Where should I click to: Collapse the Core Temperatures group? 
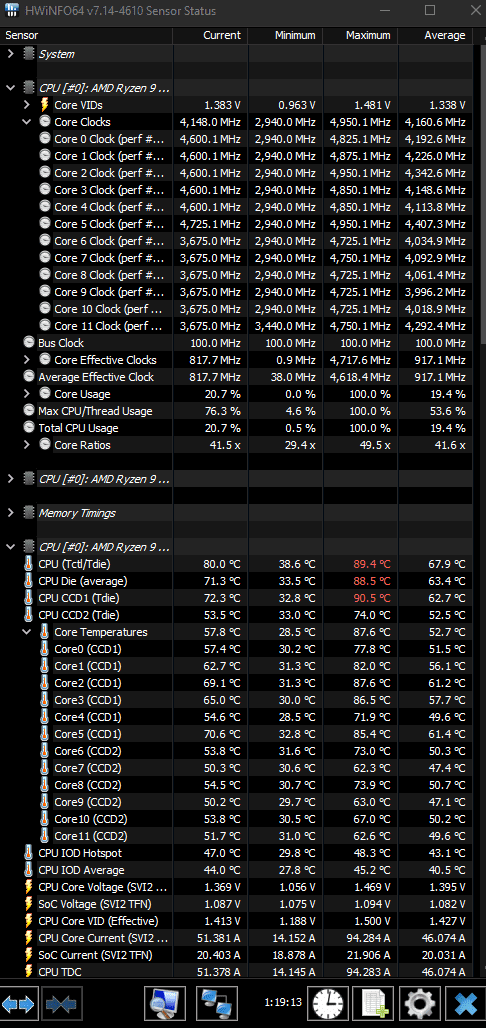[x=26, y=632]
